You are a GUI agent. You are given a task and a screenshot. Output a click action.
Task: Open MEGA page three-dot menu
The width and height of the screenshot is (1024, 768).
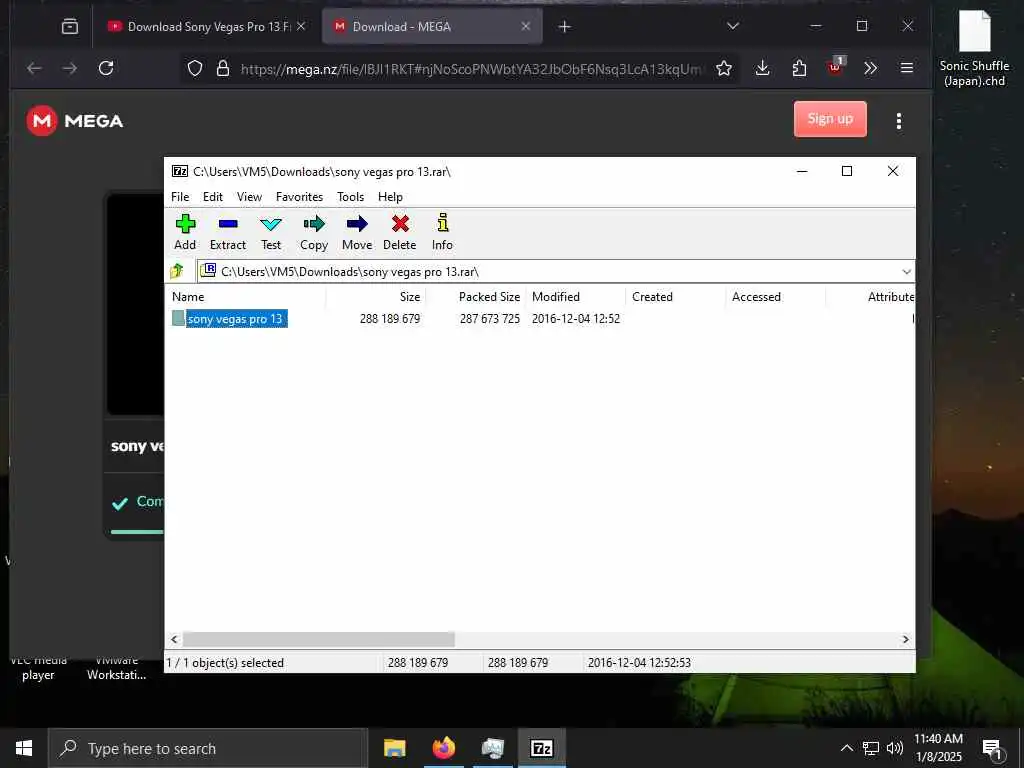(899, 121)
